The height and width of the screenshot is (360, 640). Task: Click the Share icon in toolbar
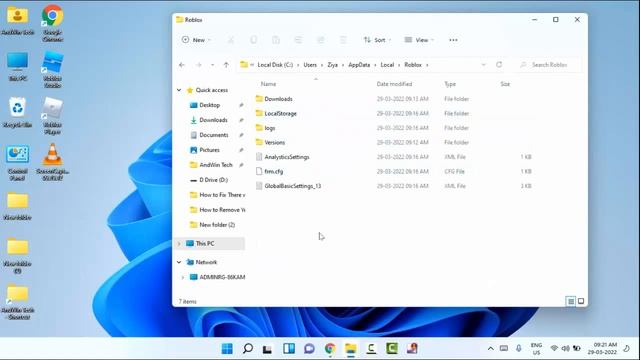[x=321, y=40]
